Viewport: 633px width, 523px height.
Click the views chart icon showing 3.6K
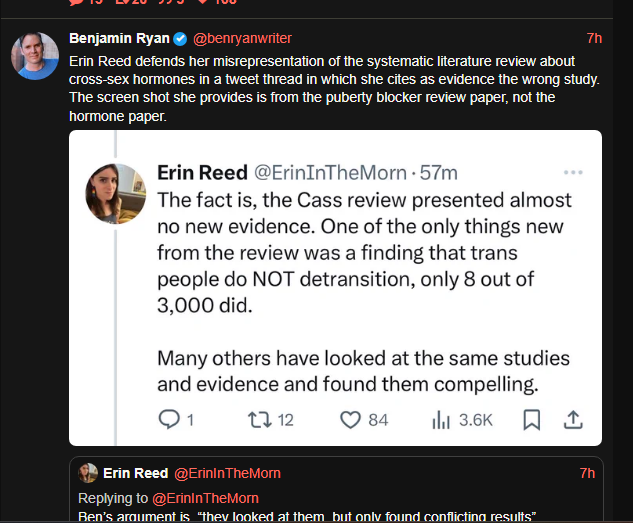440,420
